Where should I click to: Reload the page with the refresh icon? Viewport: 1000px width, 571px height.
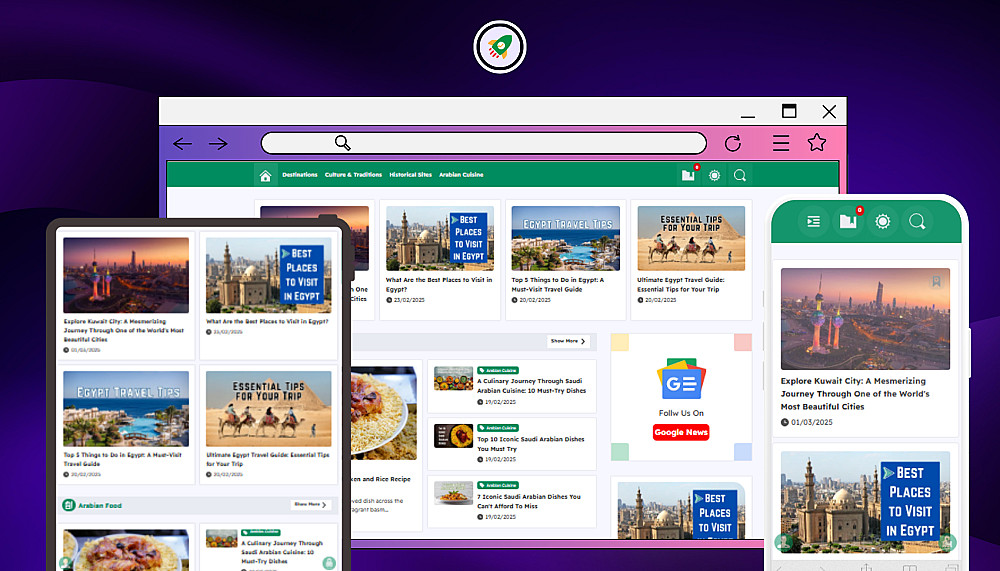(x=733, y=143)
